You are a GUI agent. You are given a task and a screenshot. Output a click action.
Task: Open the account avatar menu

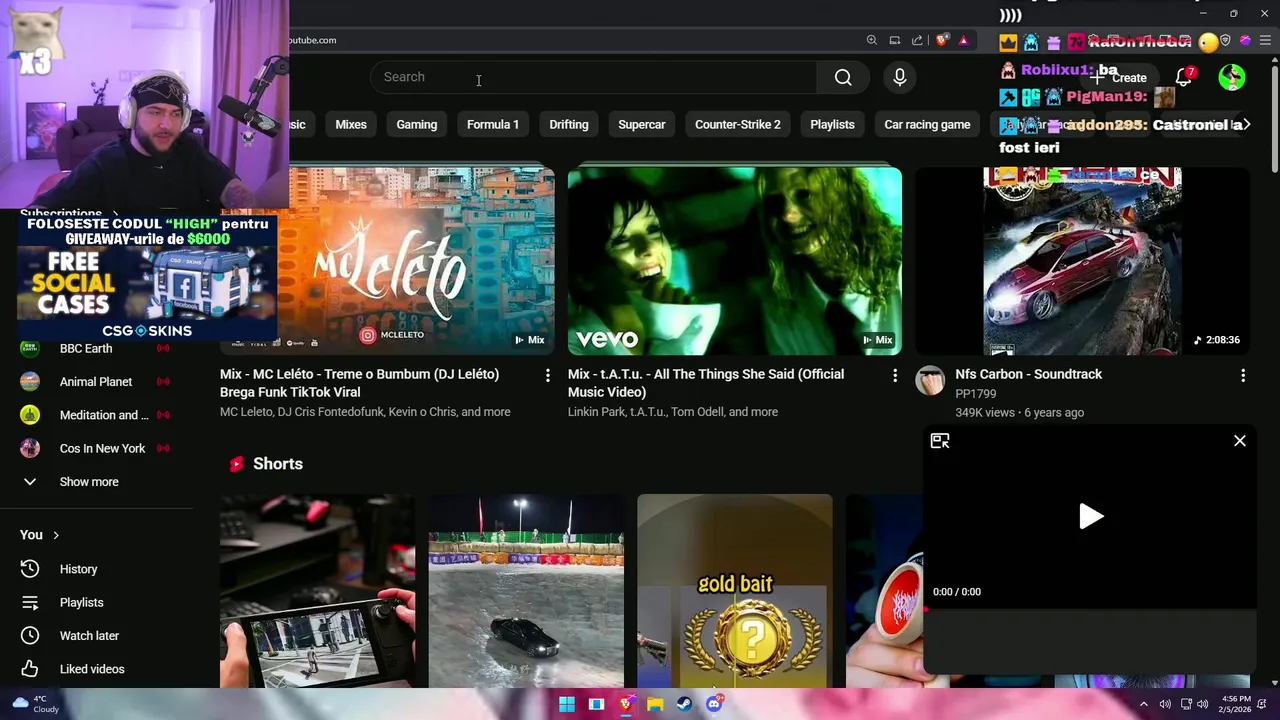(1232, 77)
